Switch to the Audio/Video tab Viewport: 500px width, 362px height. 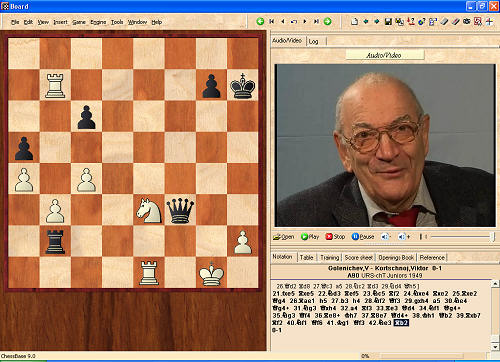pos(287,41)
